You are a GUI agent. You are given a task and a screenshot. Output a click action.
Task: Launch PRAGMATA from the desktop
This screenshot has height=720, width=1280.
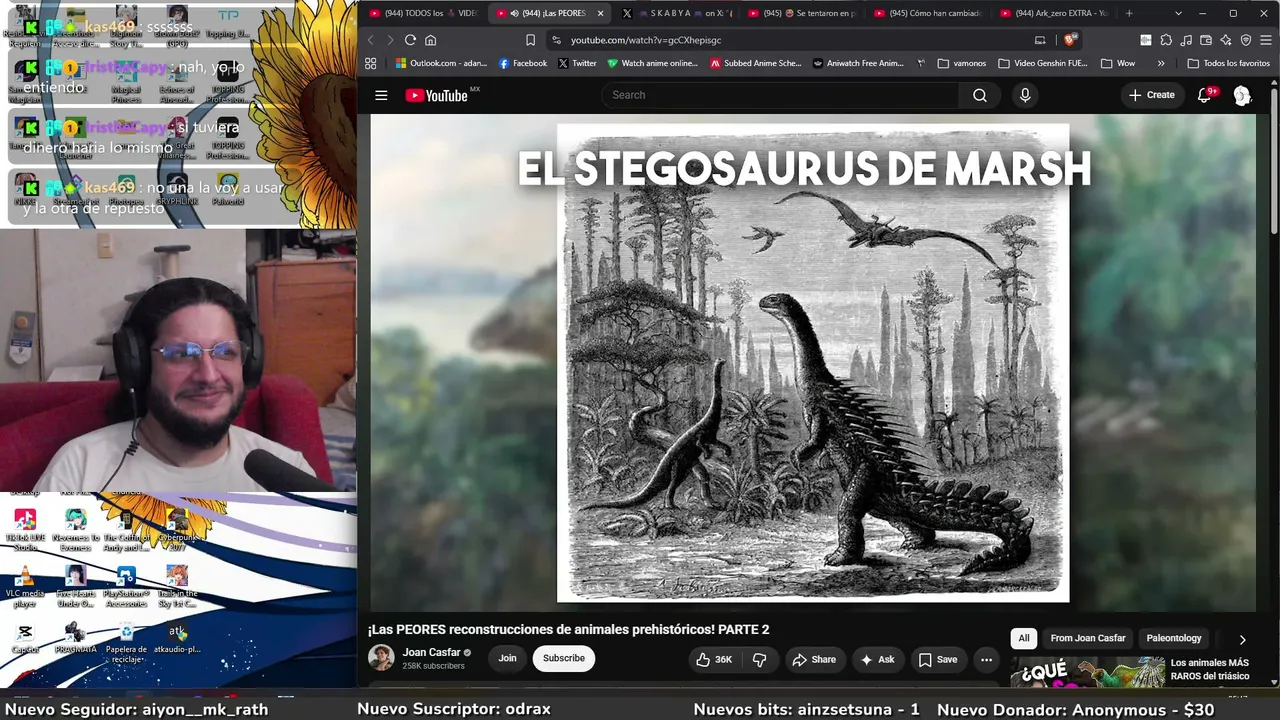(75, 639)
